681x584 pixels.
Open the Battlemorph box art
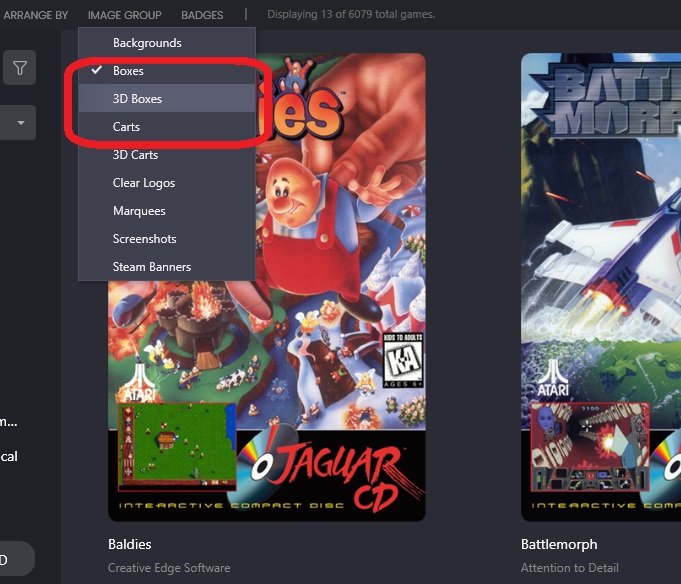[601, 287]
